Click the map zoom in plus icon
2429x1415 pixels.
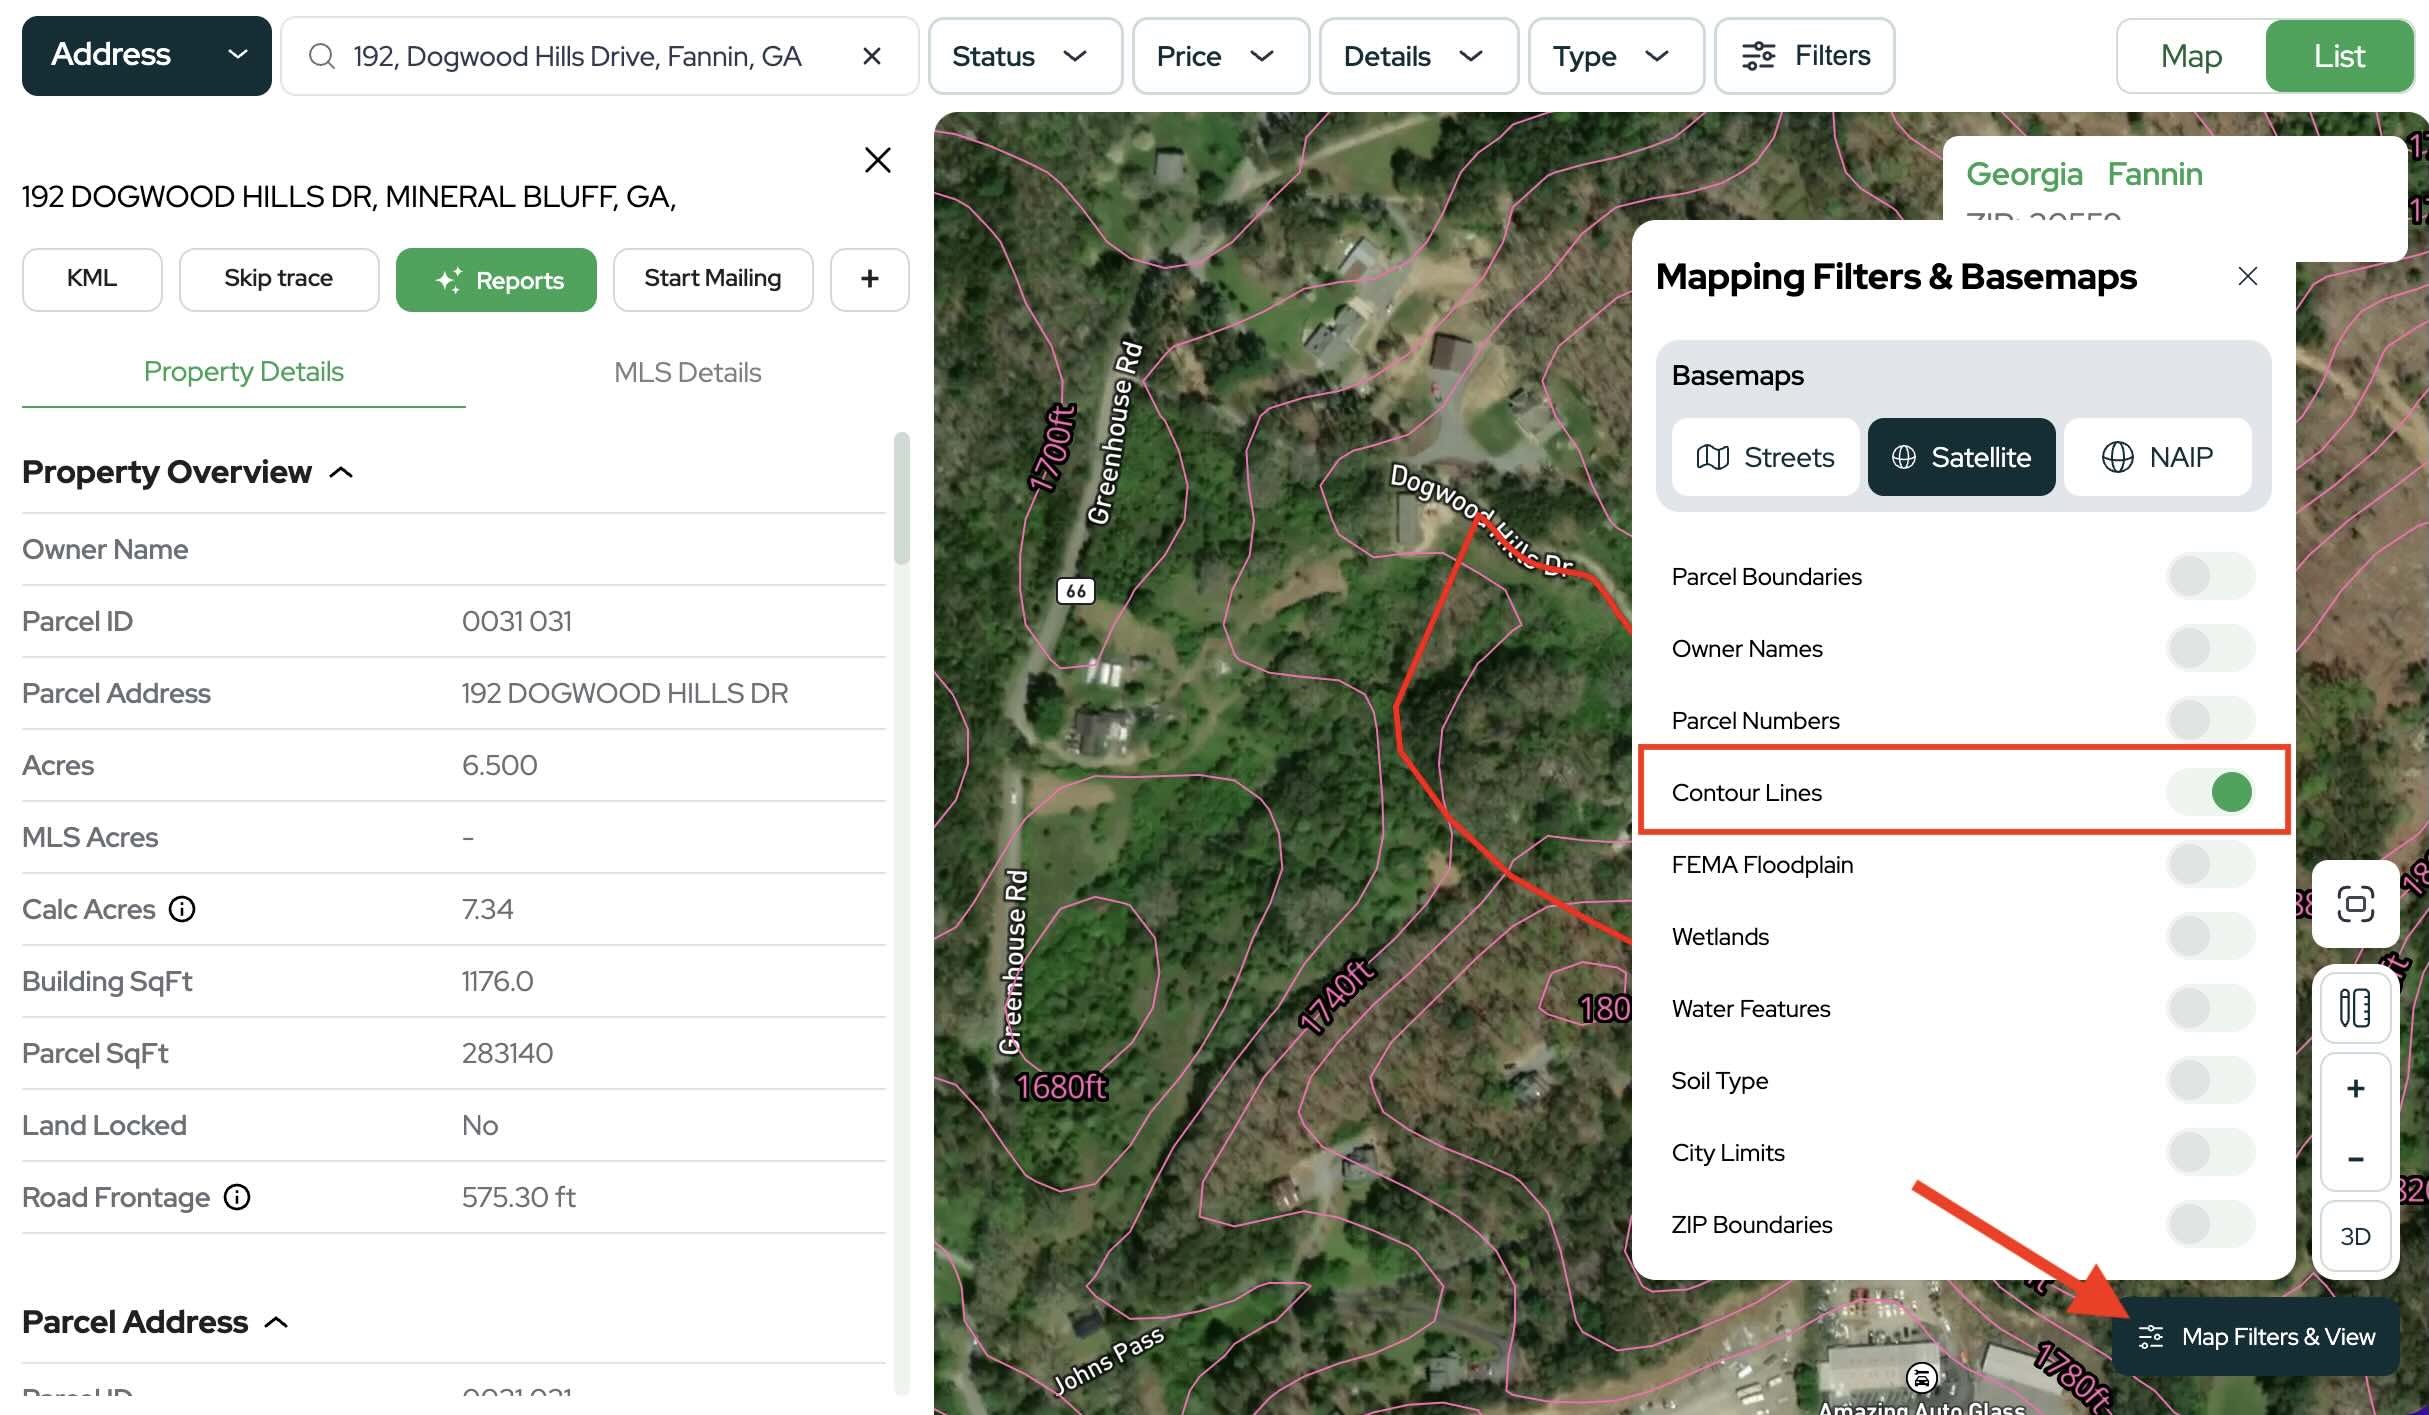(2355, 1088)
